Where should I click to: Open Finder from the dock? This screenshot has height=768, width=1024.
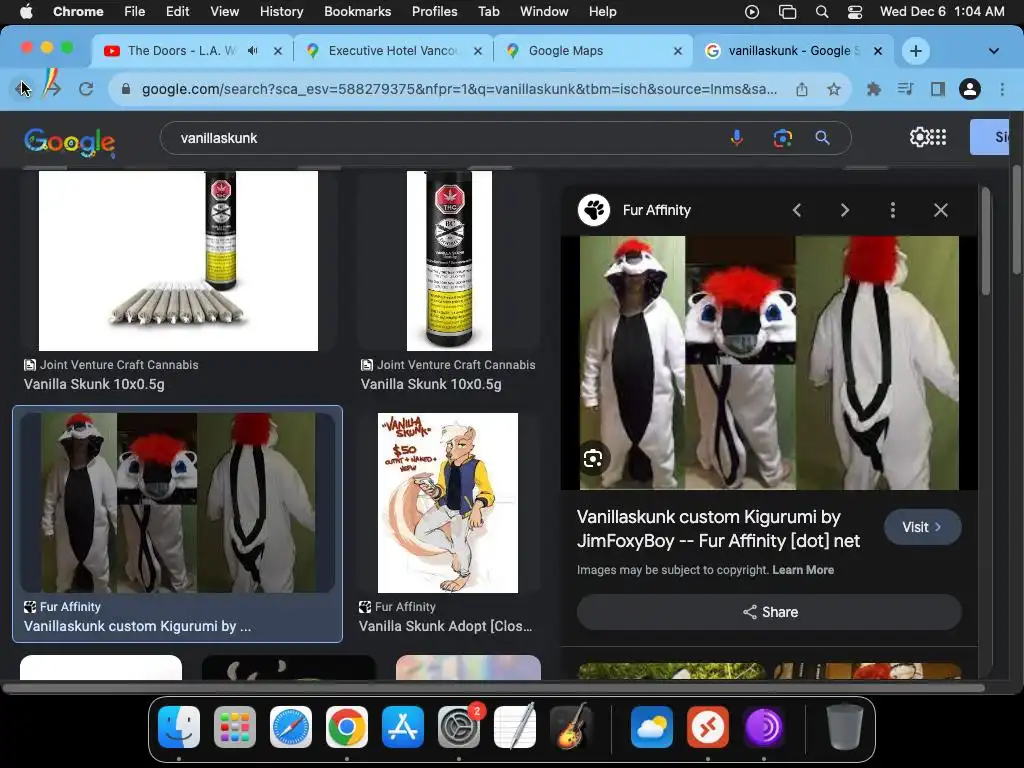(179, 726)
